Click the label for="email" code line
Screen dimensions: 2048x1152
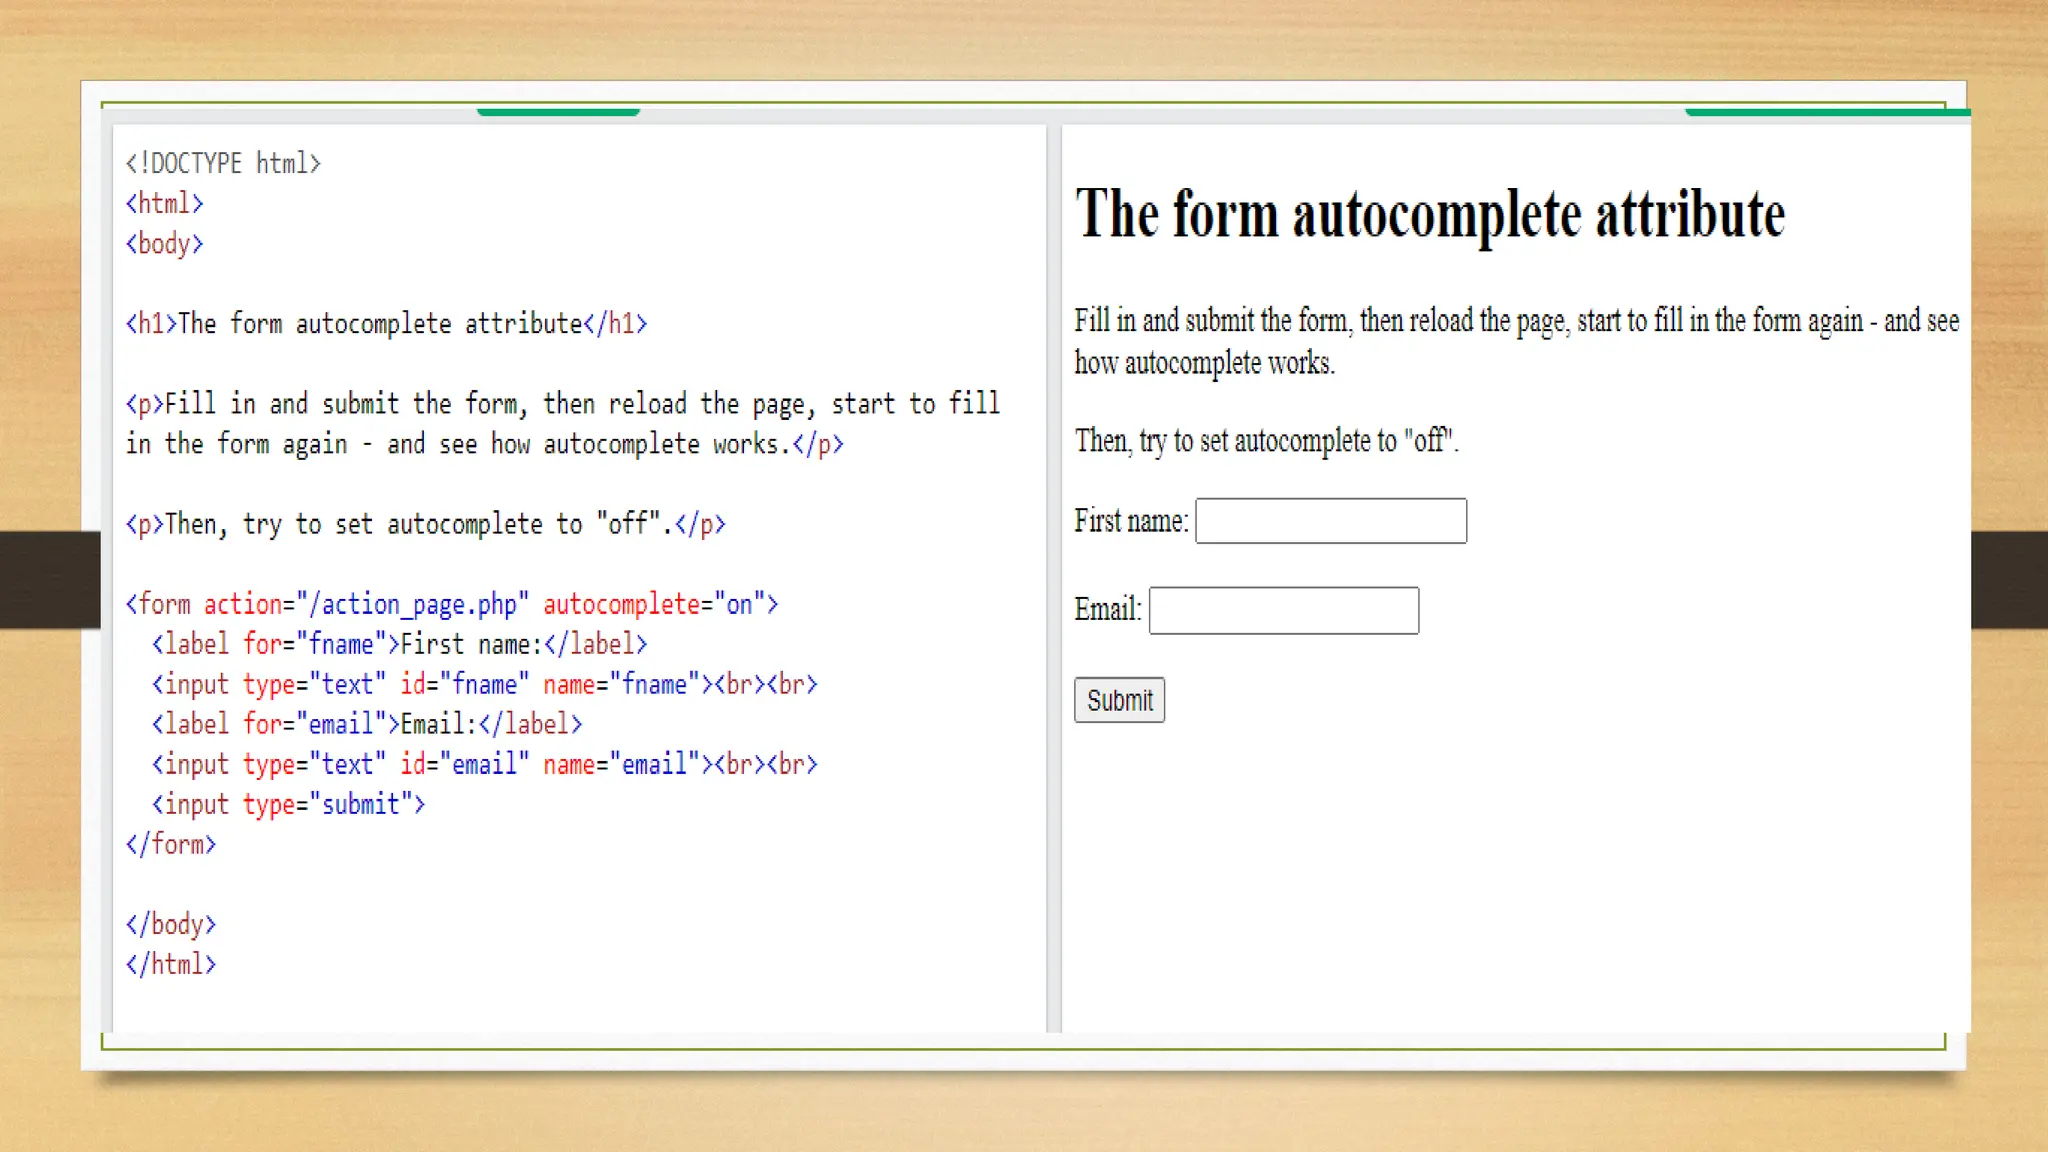coord(366,724)
